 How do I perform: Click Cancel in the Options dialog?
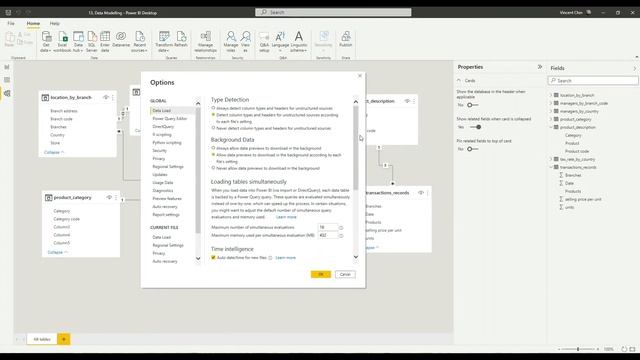click(345, 274)
